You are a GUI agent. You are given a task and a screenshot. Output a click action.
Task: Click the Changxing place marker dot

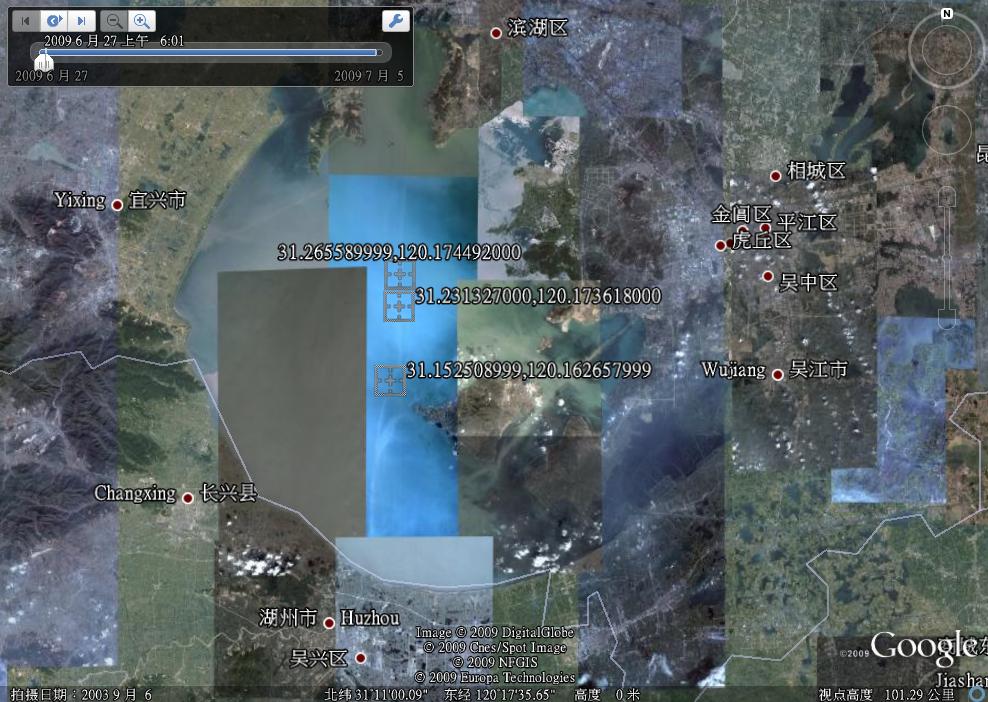click(x=187, y=497)
